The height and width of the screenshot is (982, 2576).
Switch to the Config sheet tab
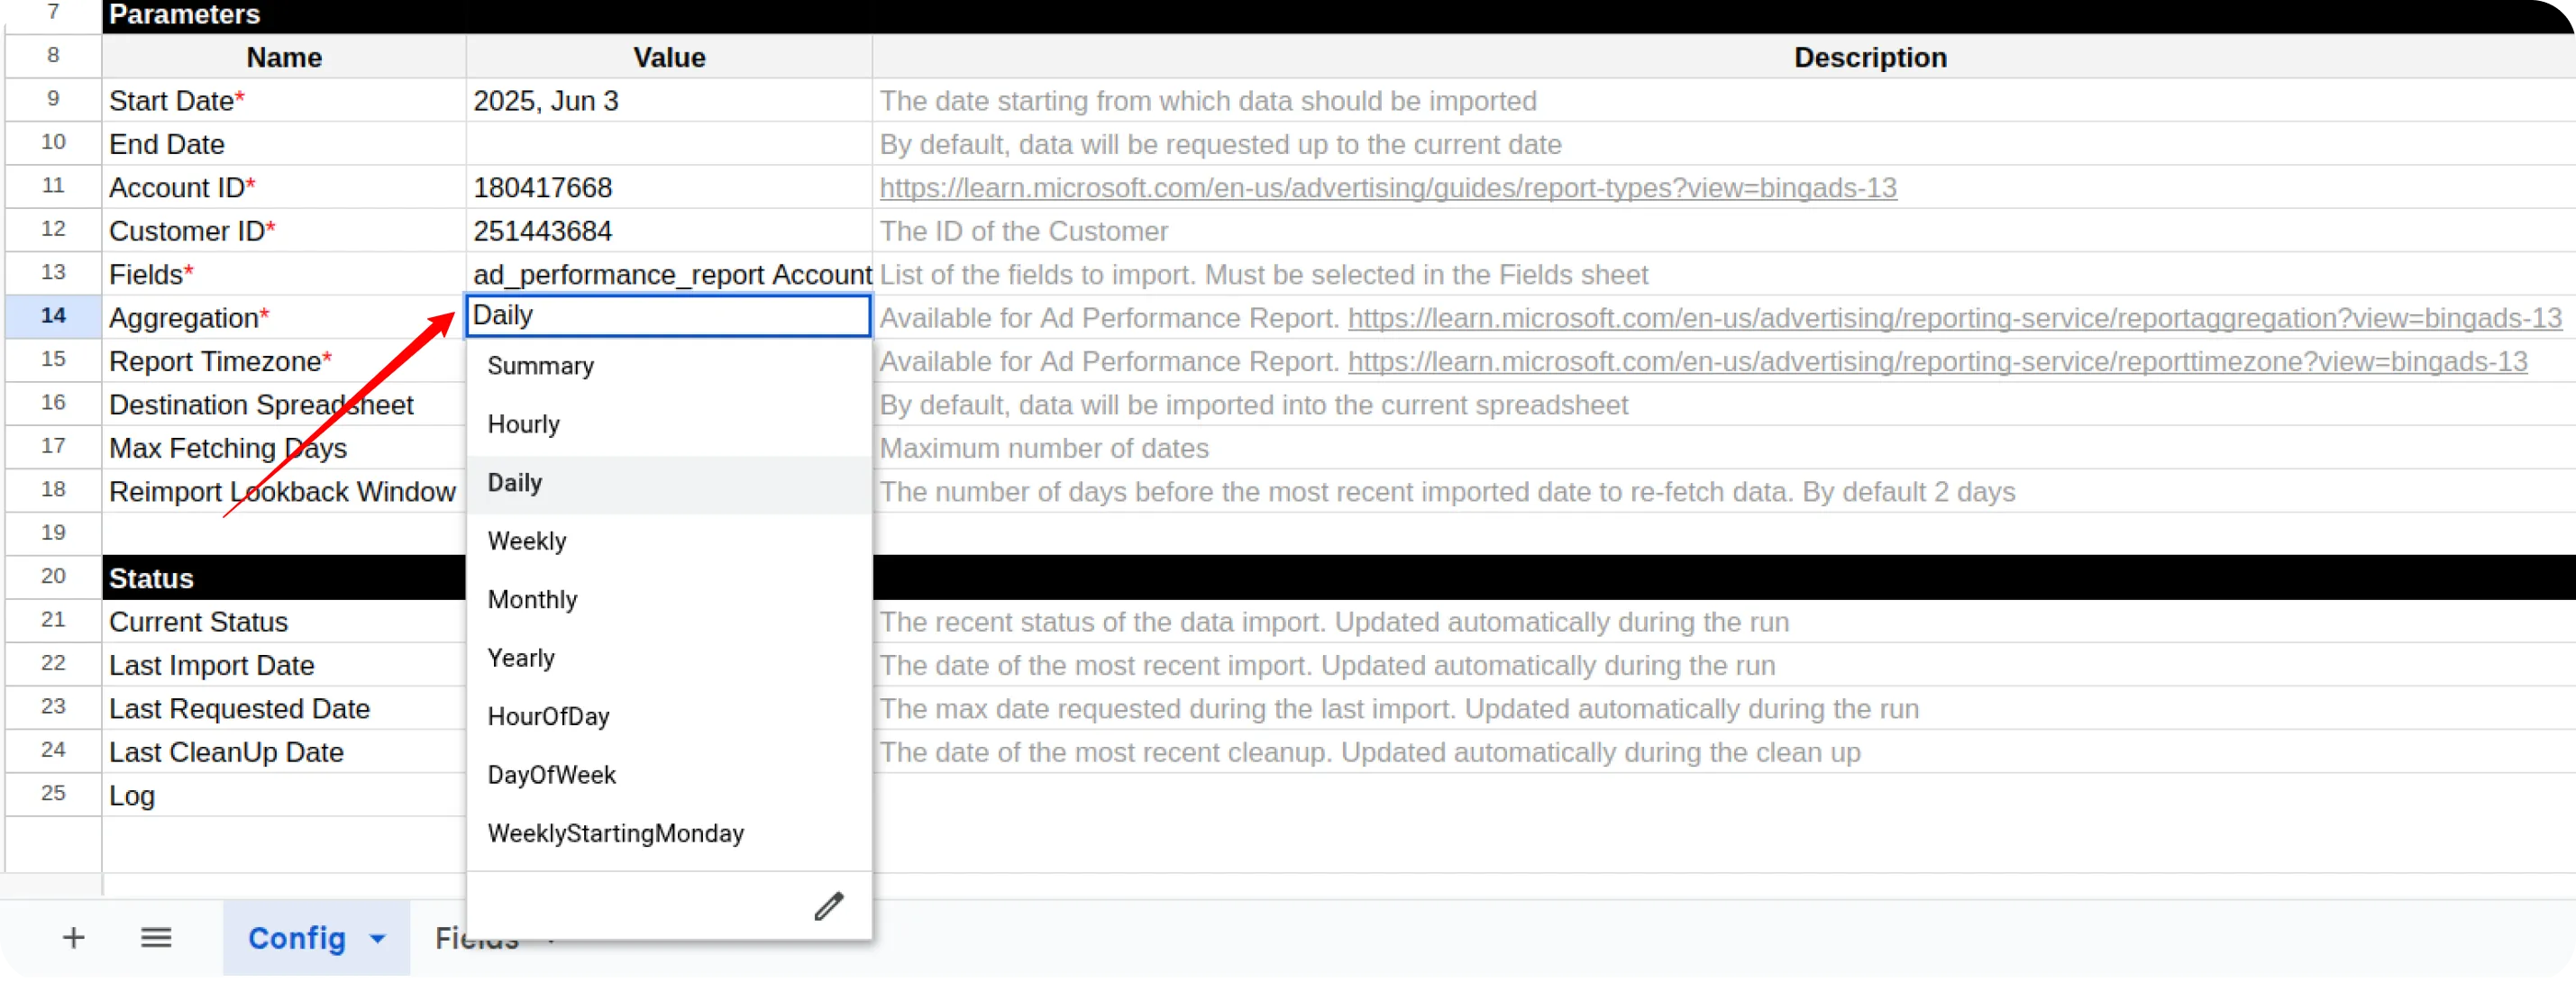point(296,939)
